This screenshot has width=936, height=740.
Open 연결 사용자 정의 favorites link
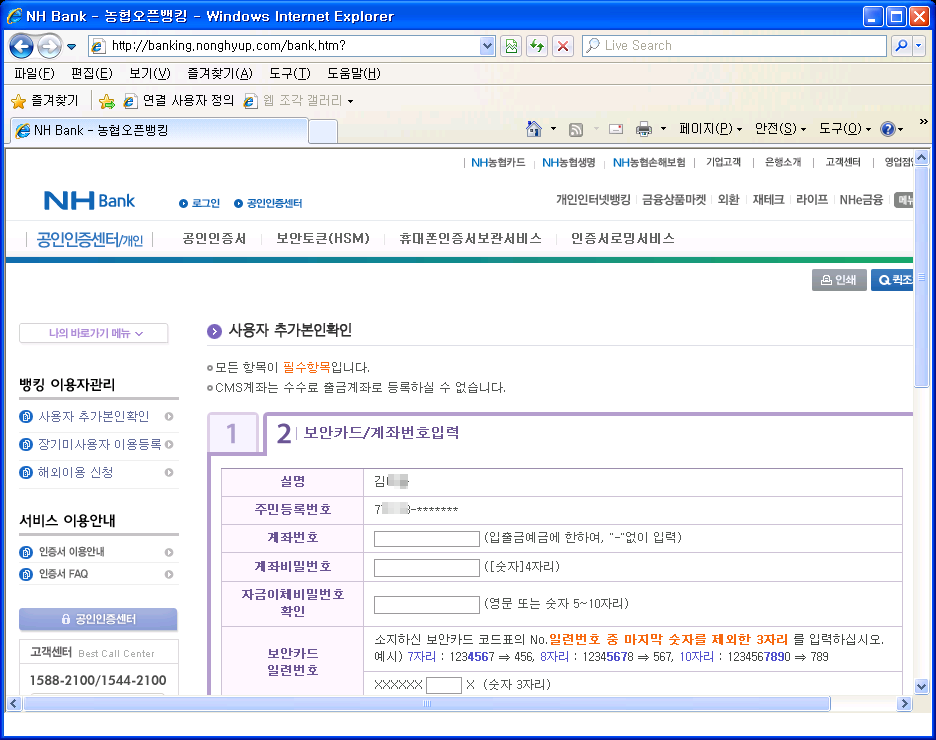[178, 101]
